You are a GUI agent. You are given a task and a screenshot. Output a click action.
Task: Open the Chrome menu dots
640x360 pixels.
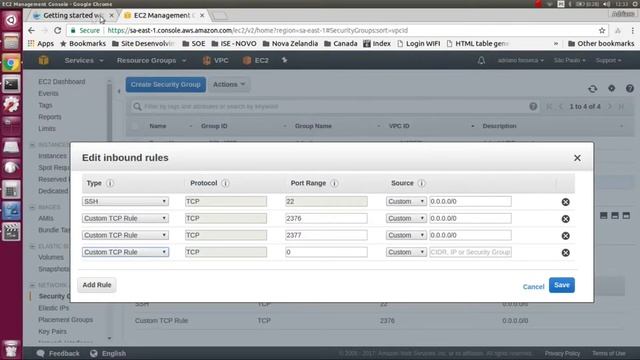(x=633, y=31)
